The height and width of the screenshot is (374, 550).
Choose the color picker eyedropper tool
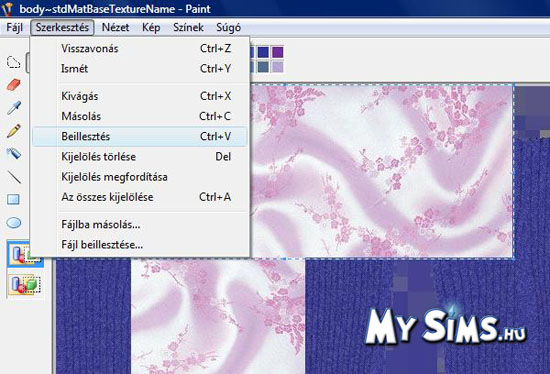[14, 108]
